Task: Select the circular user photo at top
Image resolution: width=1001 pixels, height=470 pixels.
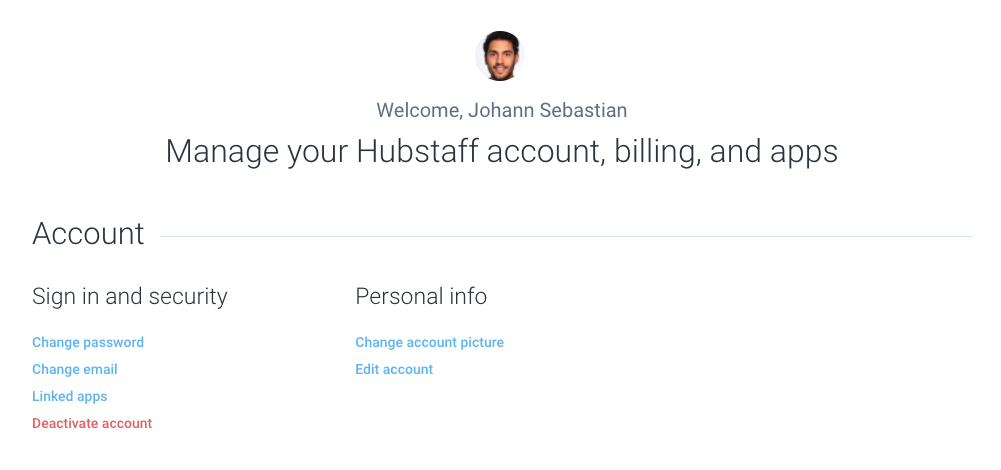Action: tap(500, 56)
